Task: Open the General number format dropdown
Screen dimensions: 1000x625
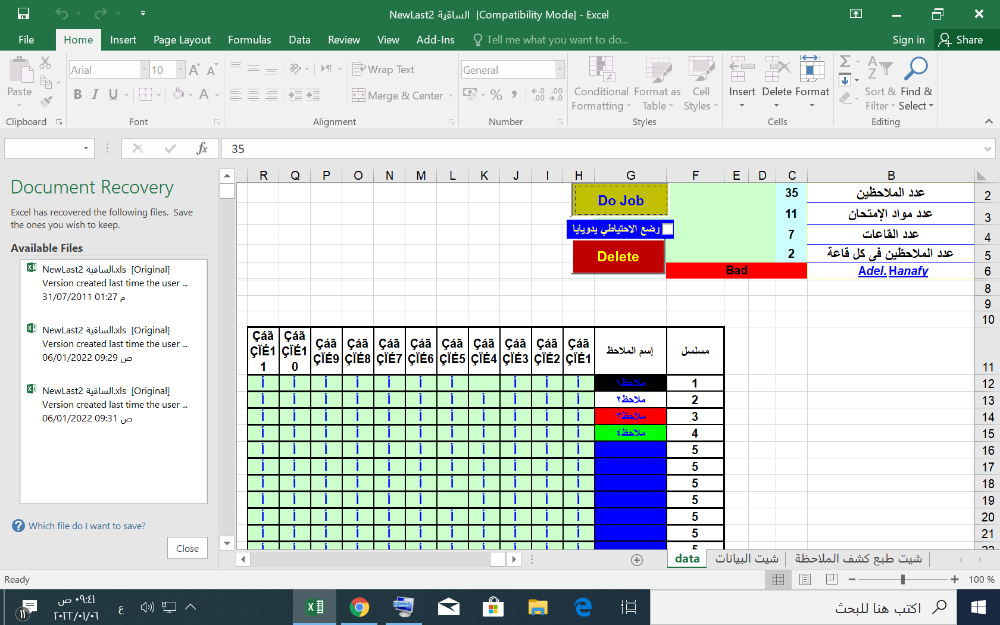Action: pos(559,70)
